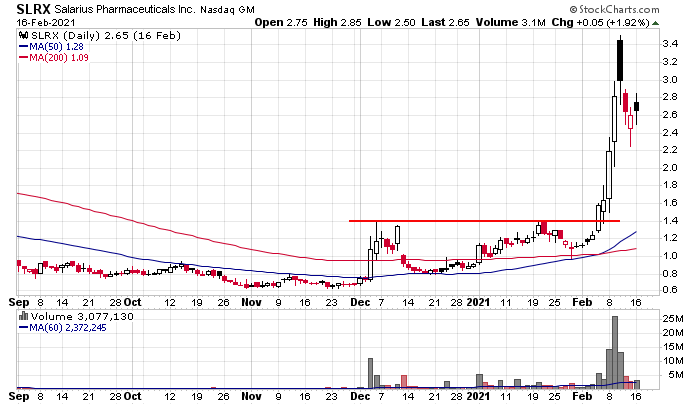Click the Low 2.50 value
The width and height of the screenshot is (700, 405).
[392, 22]
